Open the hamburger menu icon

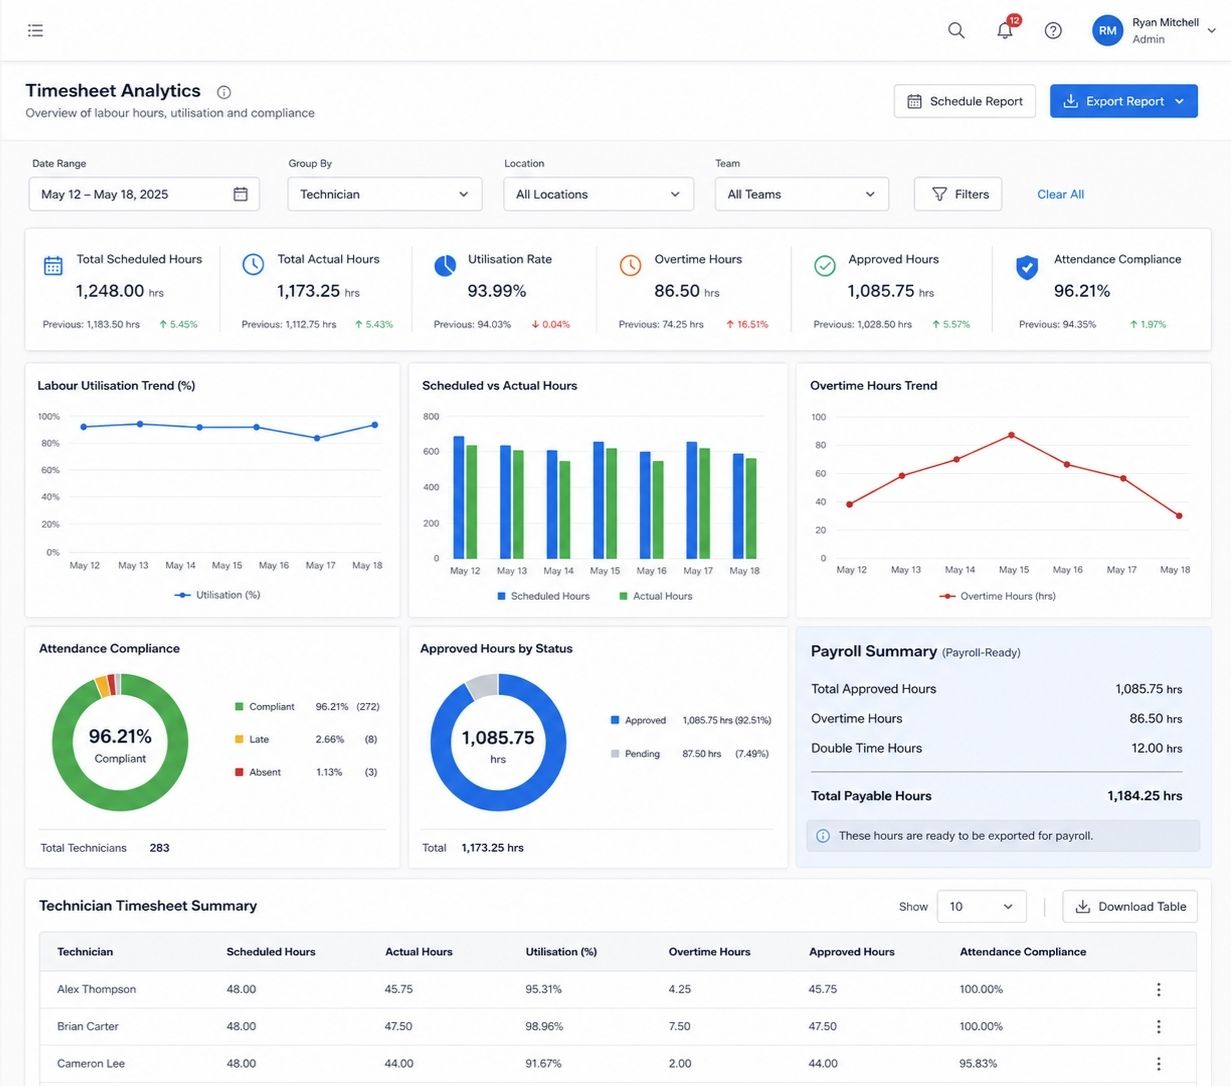[x=35, y=31]
